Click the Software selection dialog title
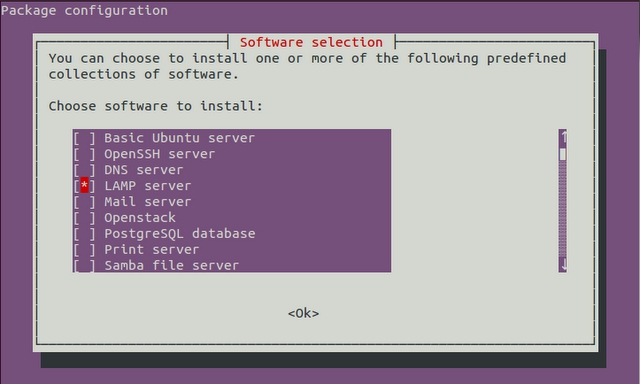 pos(311,42)
